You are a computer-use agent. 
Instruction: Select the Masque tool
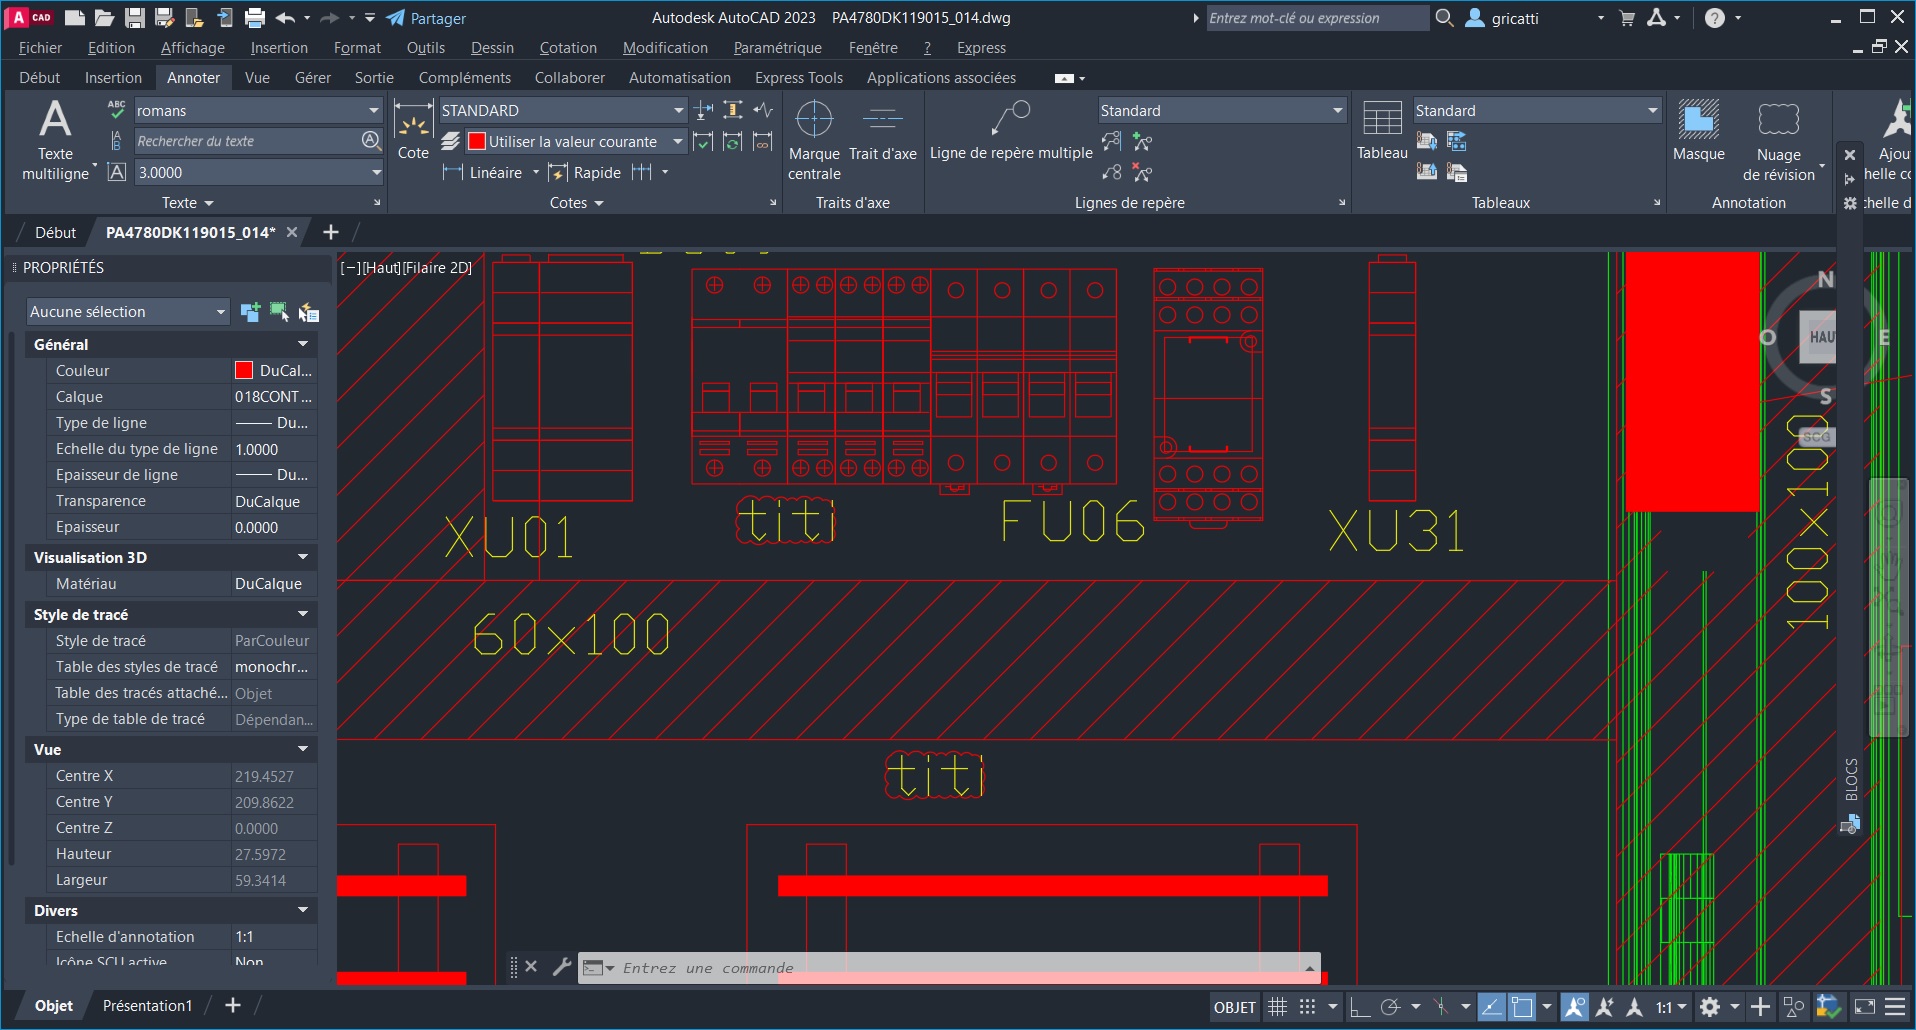(1699, 135)
